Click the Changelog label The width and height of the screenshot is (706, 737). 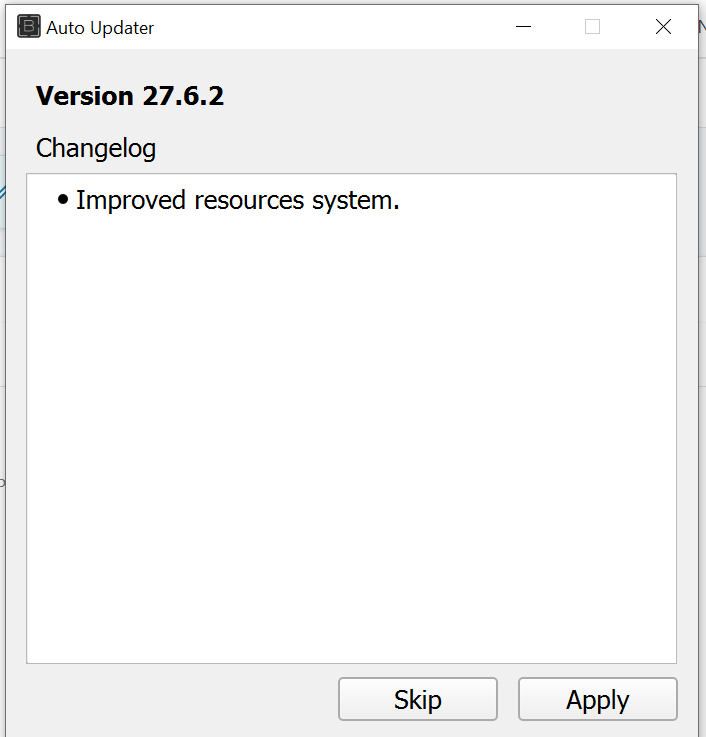96,149
